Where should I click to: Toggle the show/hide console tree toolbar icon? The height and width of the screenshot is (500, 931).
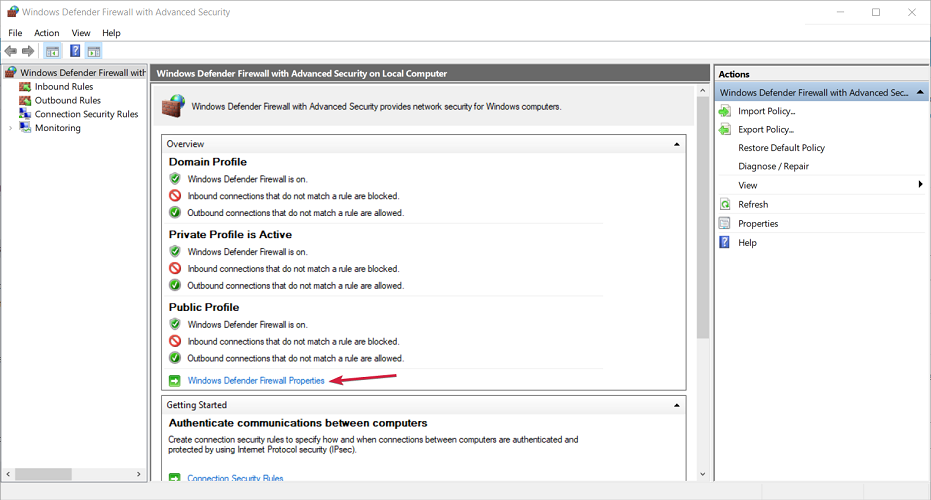(x=52, y=51)
